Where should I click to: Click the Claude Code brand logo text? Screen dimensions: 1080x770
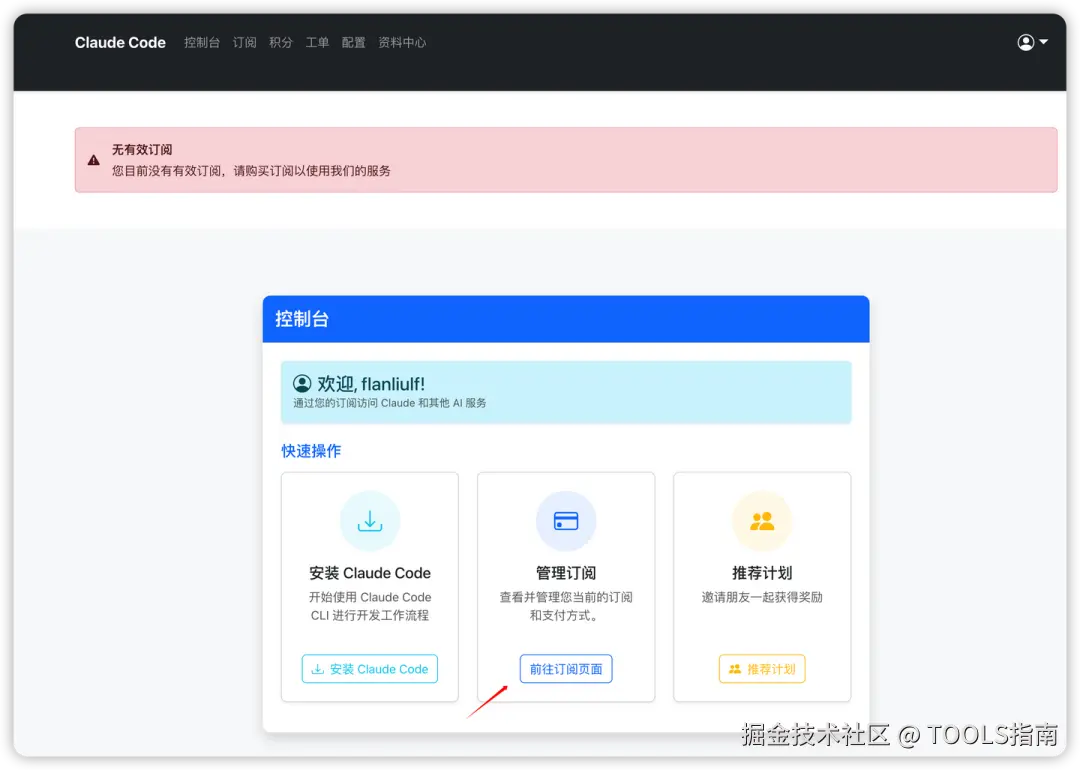pos(120,43)
